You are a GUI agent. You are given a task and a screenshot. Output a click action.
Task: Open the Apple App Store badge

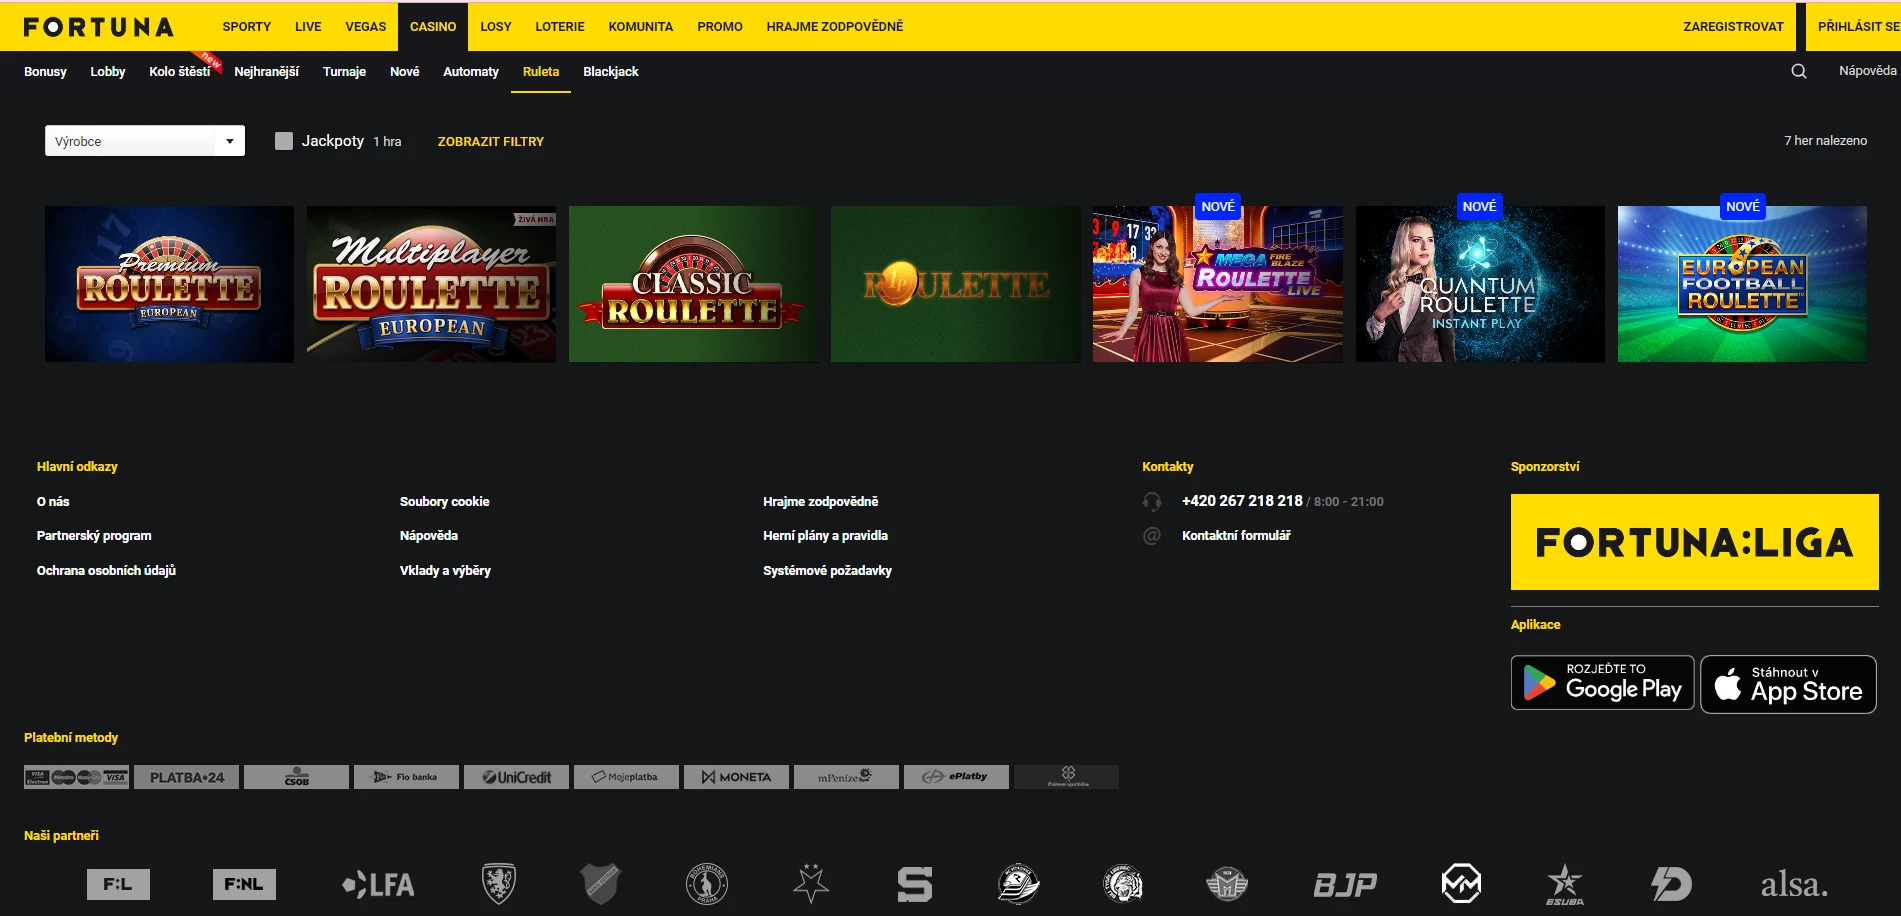pos(1788,685)
